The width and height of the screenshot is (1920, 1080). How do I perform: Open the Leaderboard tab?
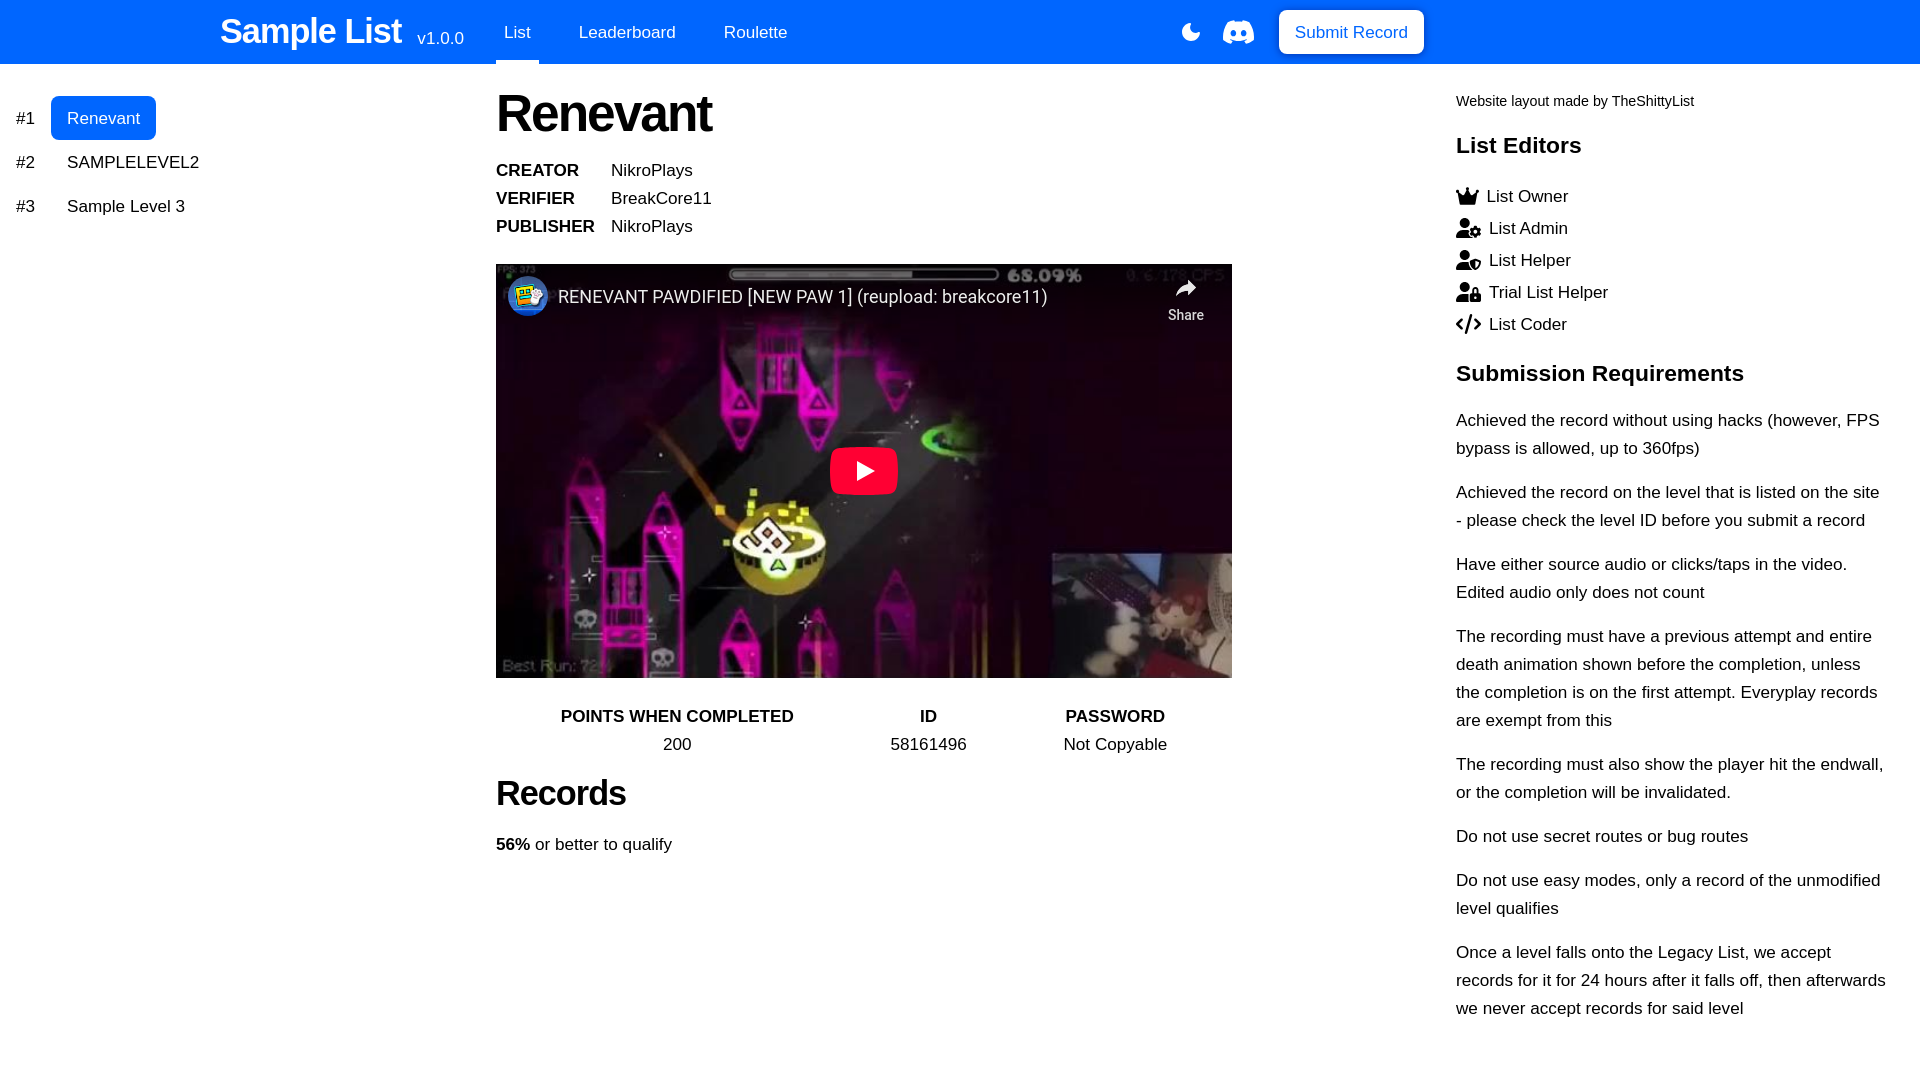pos(627,32)
